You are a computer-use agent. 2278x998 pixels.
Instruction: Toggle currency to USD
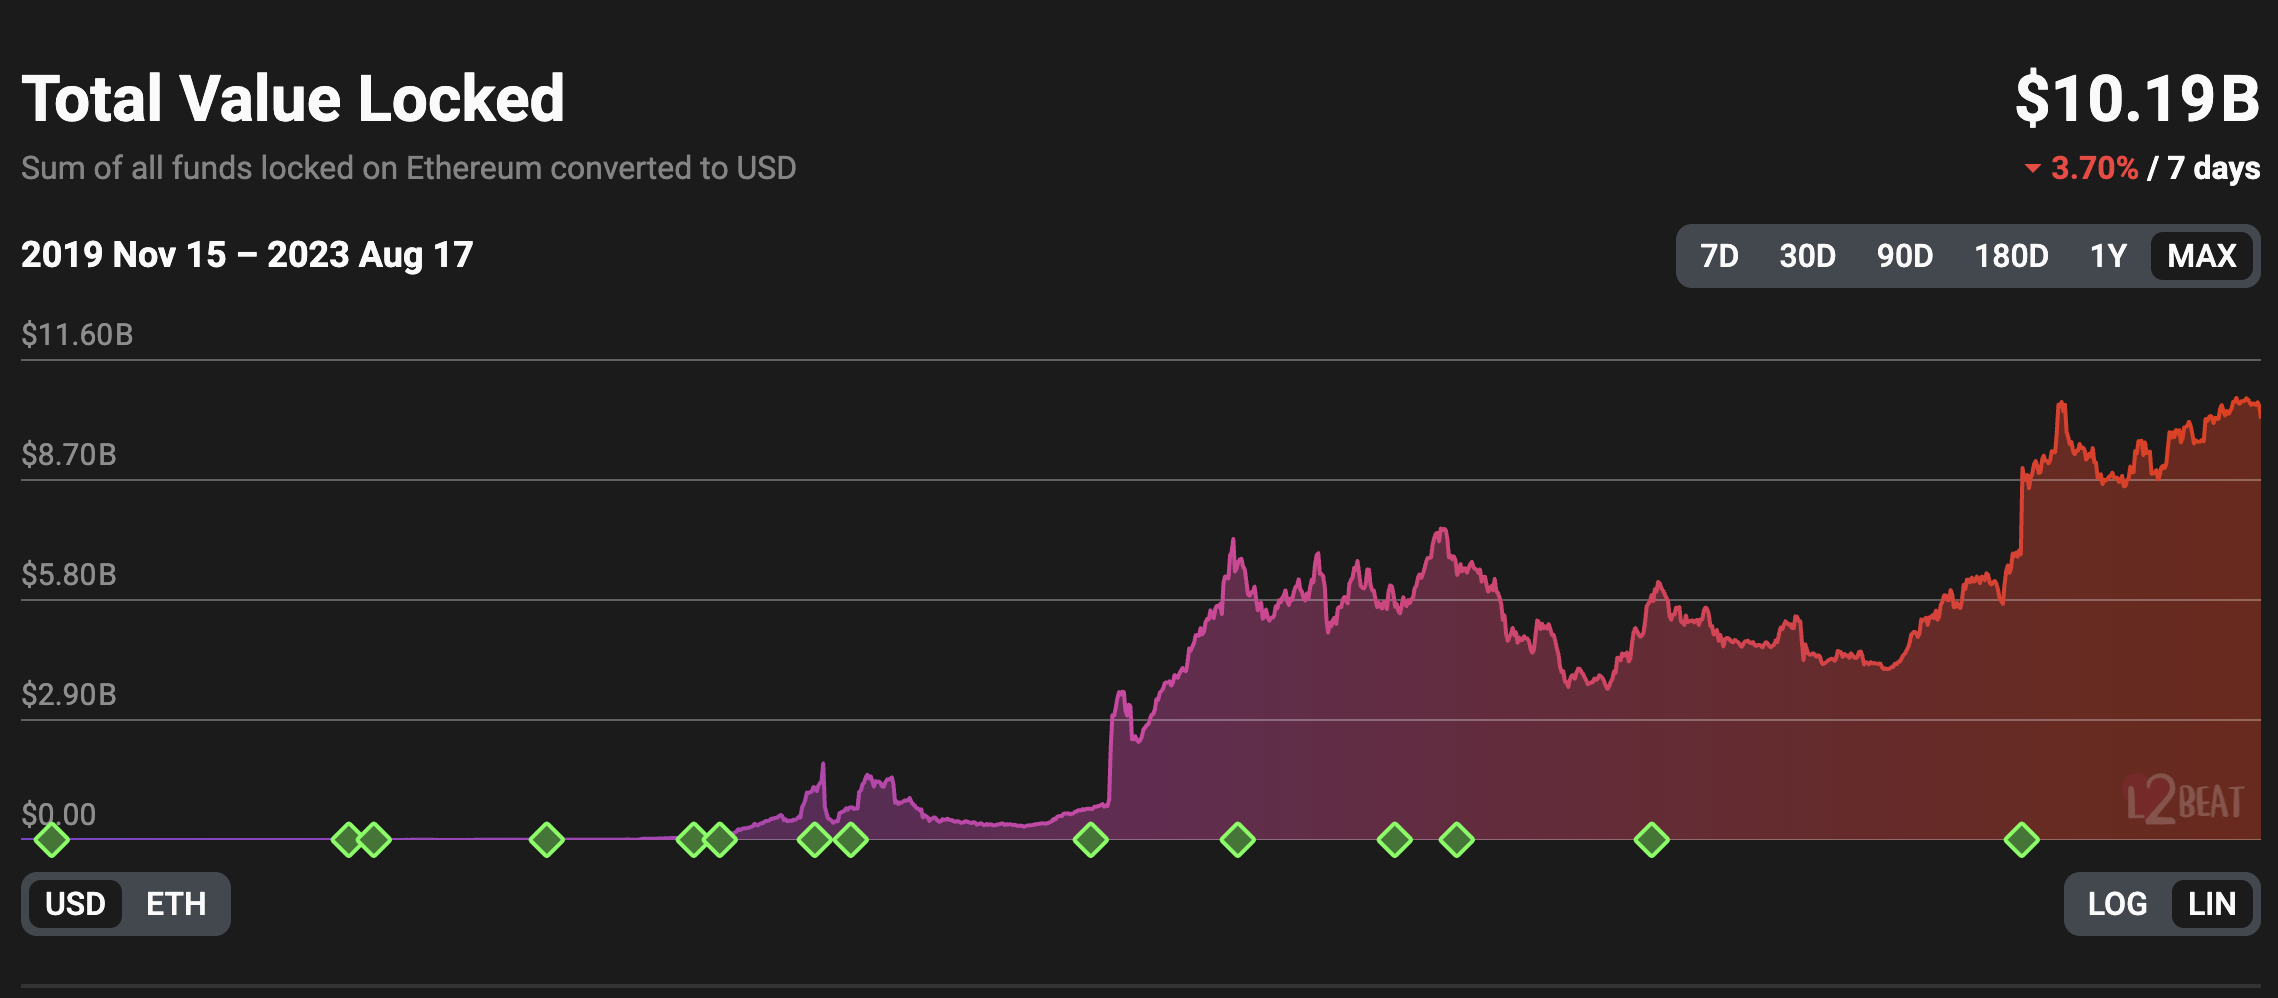click(x=75, y=904)
